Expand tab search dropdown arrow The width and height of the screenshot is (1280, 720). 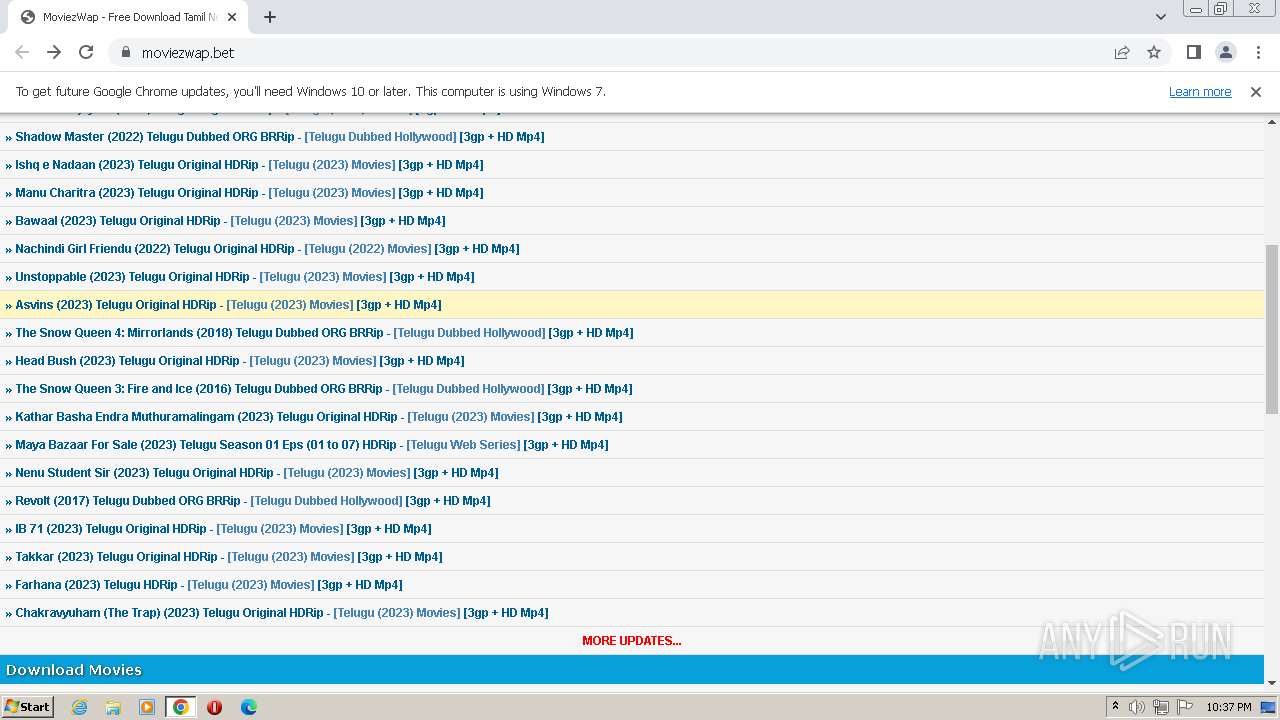tap(1160, 17)
